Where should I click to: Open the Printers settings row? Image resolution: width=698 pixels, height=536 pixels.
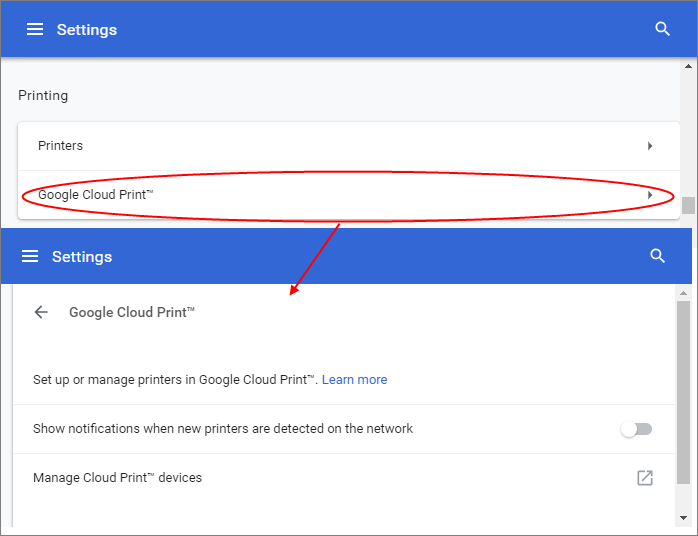(x=349, y=146)
